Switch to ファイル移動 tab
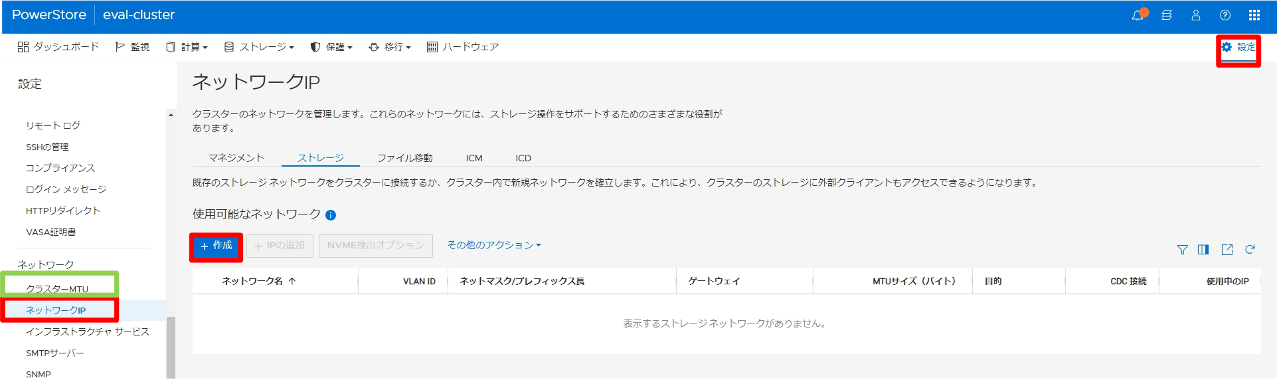The image size is (1277, 379). [405, 158]
